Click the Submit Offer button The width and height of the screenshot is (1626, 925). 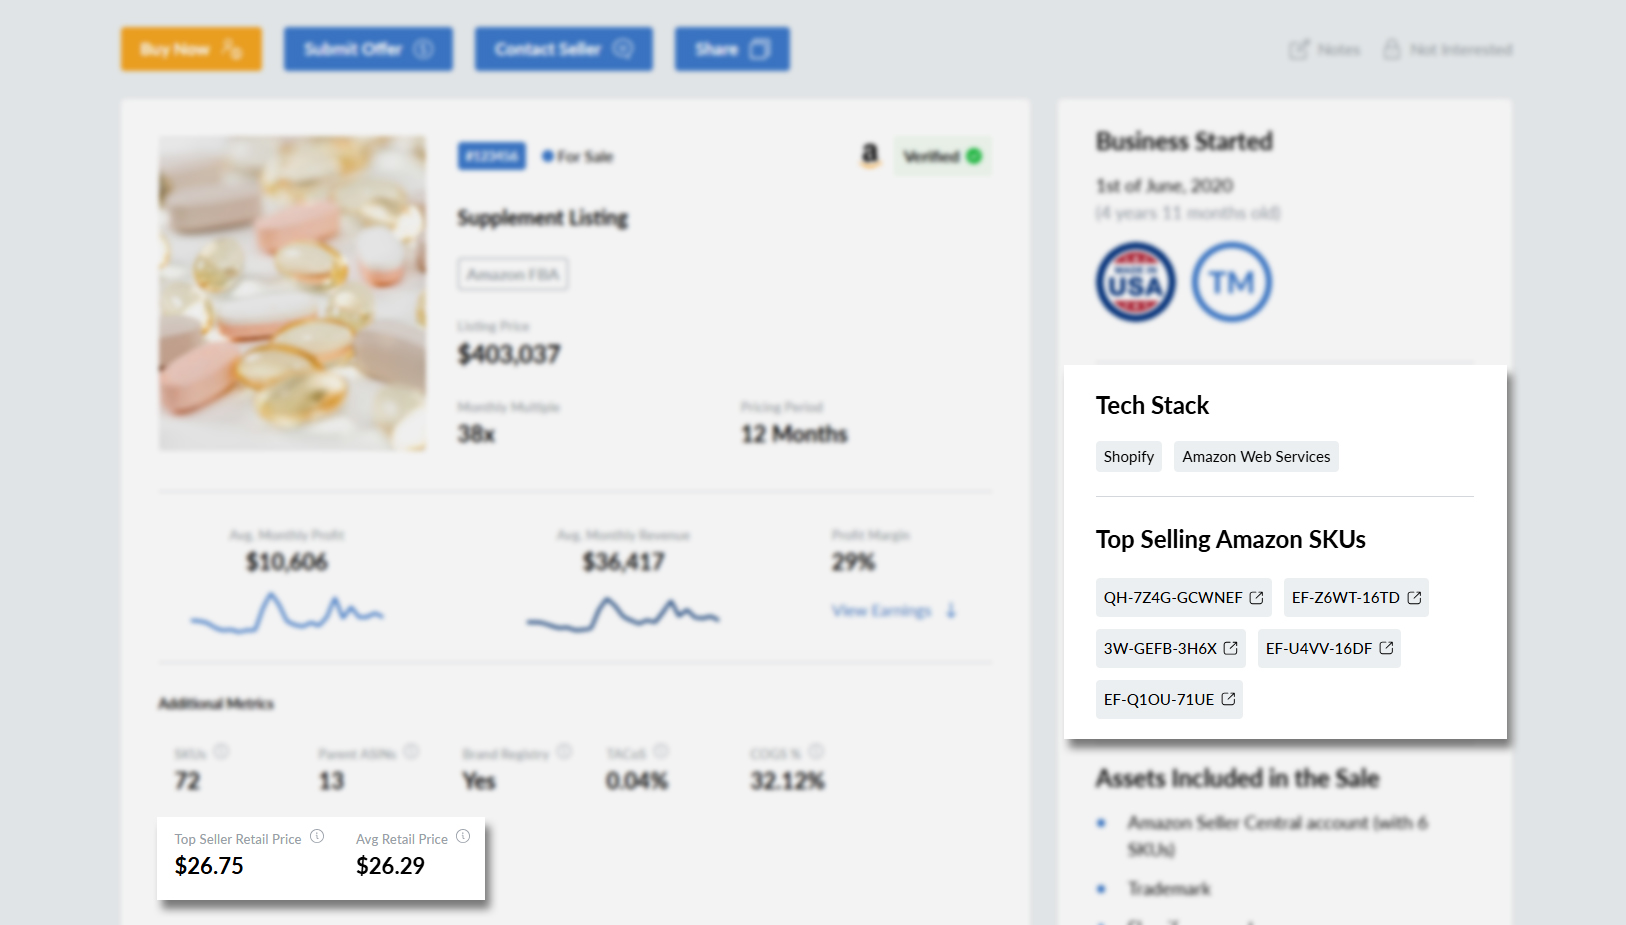[x=367, y=49]
